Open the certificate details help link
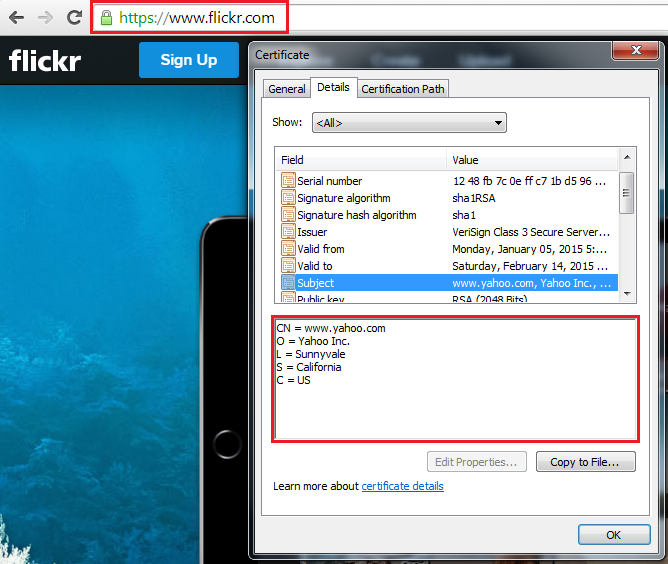 (x=403, y=486)
